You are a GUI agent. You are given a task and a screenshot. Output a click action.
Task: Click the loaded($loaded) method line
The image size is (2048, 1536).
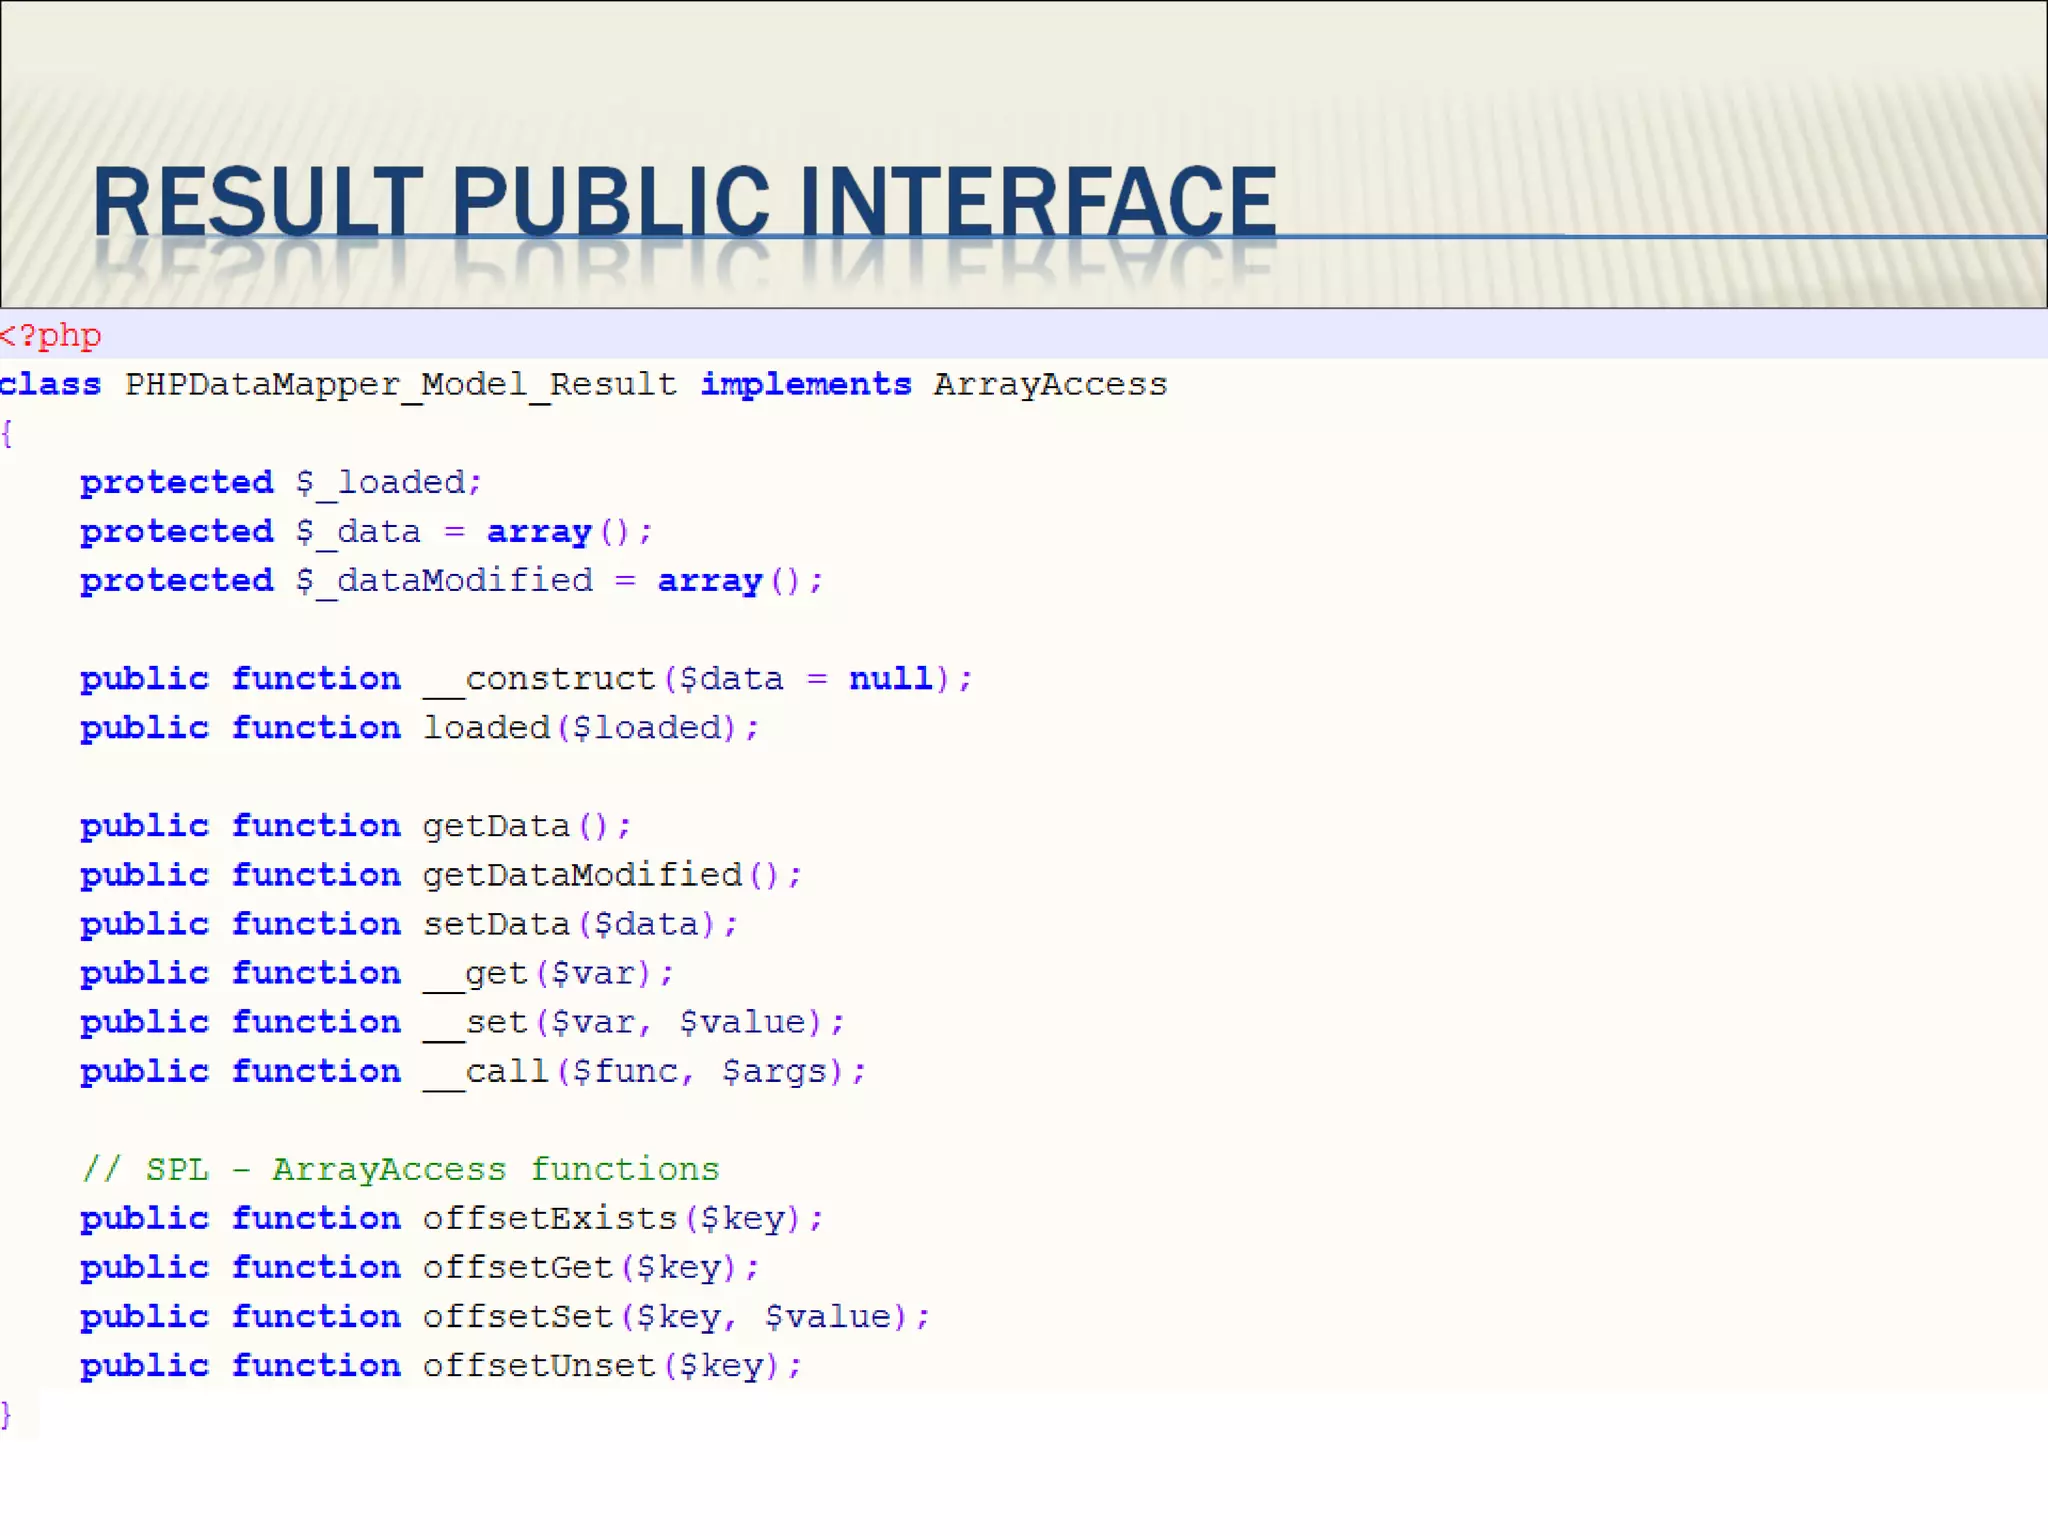click(x=420, y=728)
